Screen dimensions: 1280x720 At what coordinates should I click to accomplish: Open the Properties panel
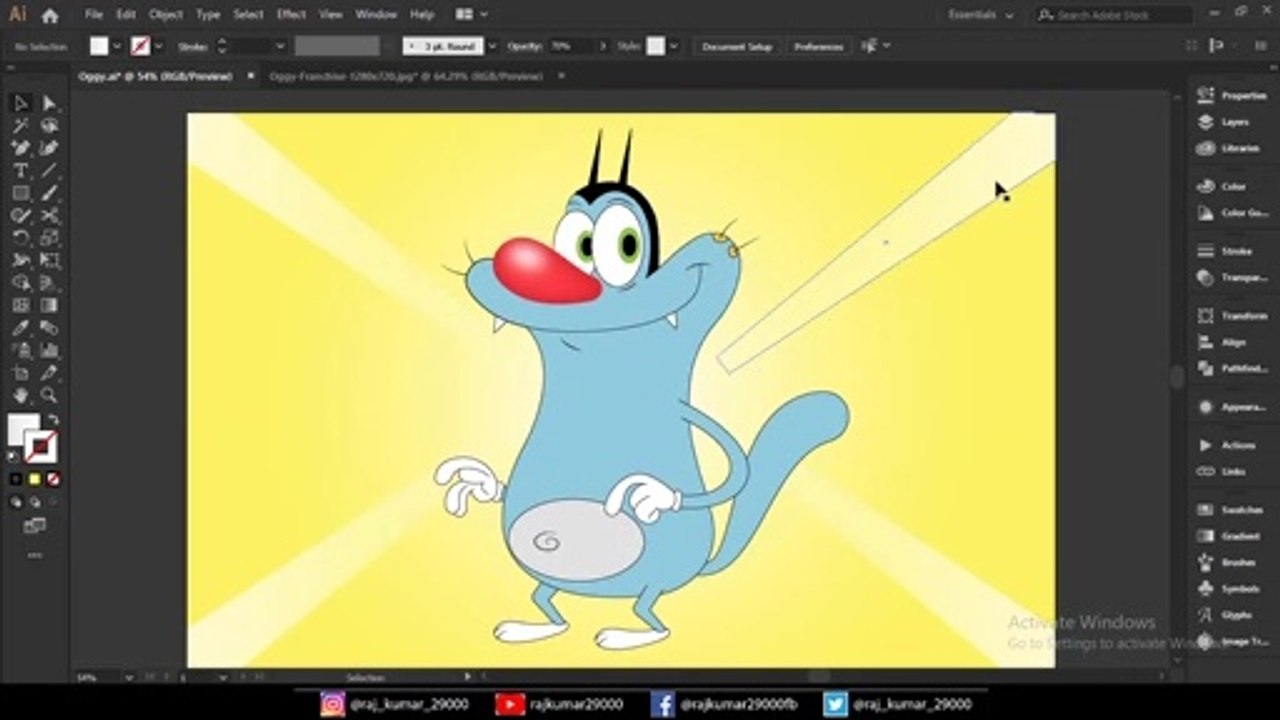click(1231, 96)
